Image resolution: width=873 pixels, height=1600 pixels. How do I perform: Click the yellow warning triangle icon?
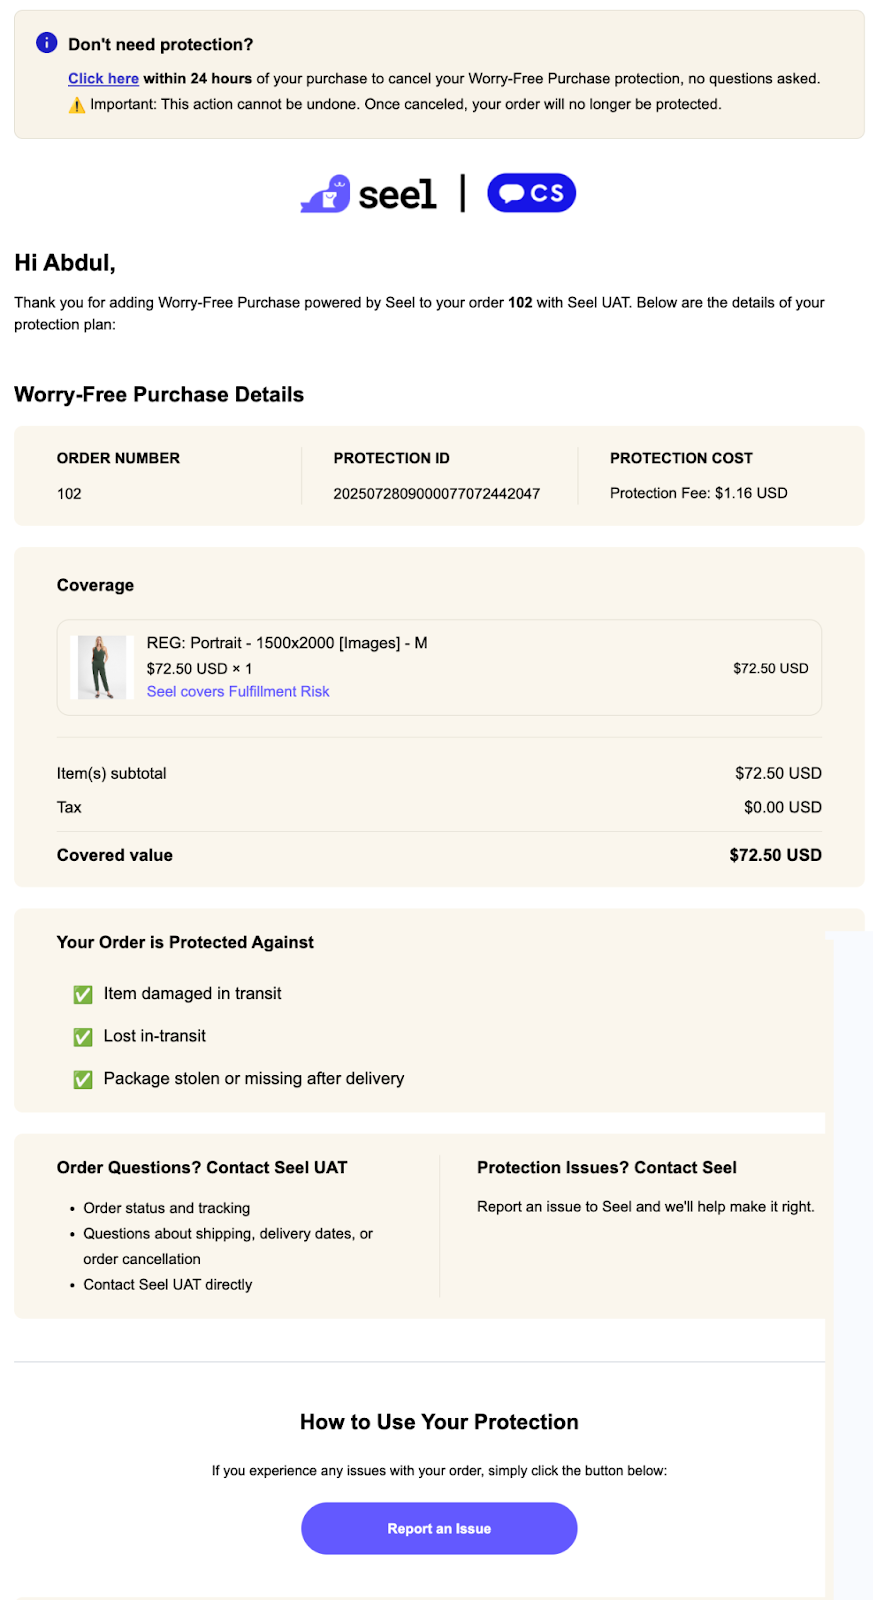pyautogui.click(x=77, y=105)
